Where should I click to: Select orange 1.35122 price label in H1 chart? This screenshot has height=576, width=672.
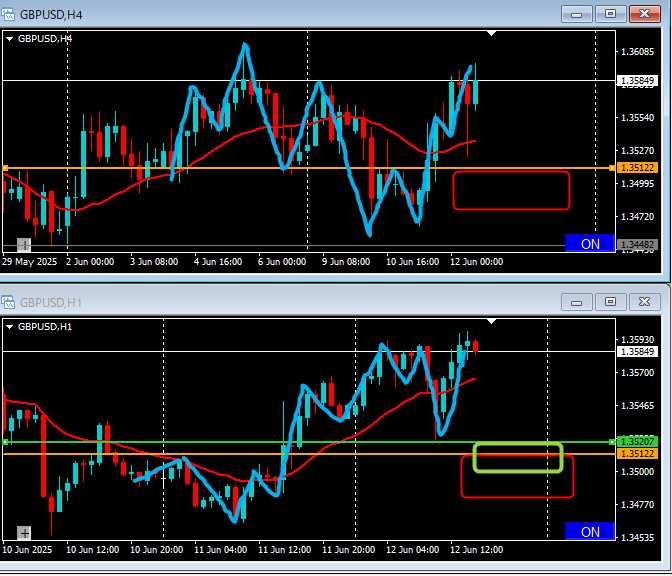[637, 453]
